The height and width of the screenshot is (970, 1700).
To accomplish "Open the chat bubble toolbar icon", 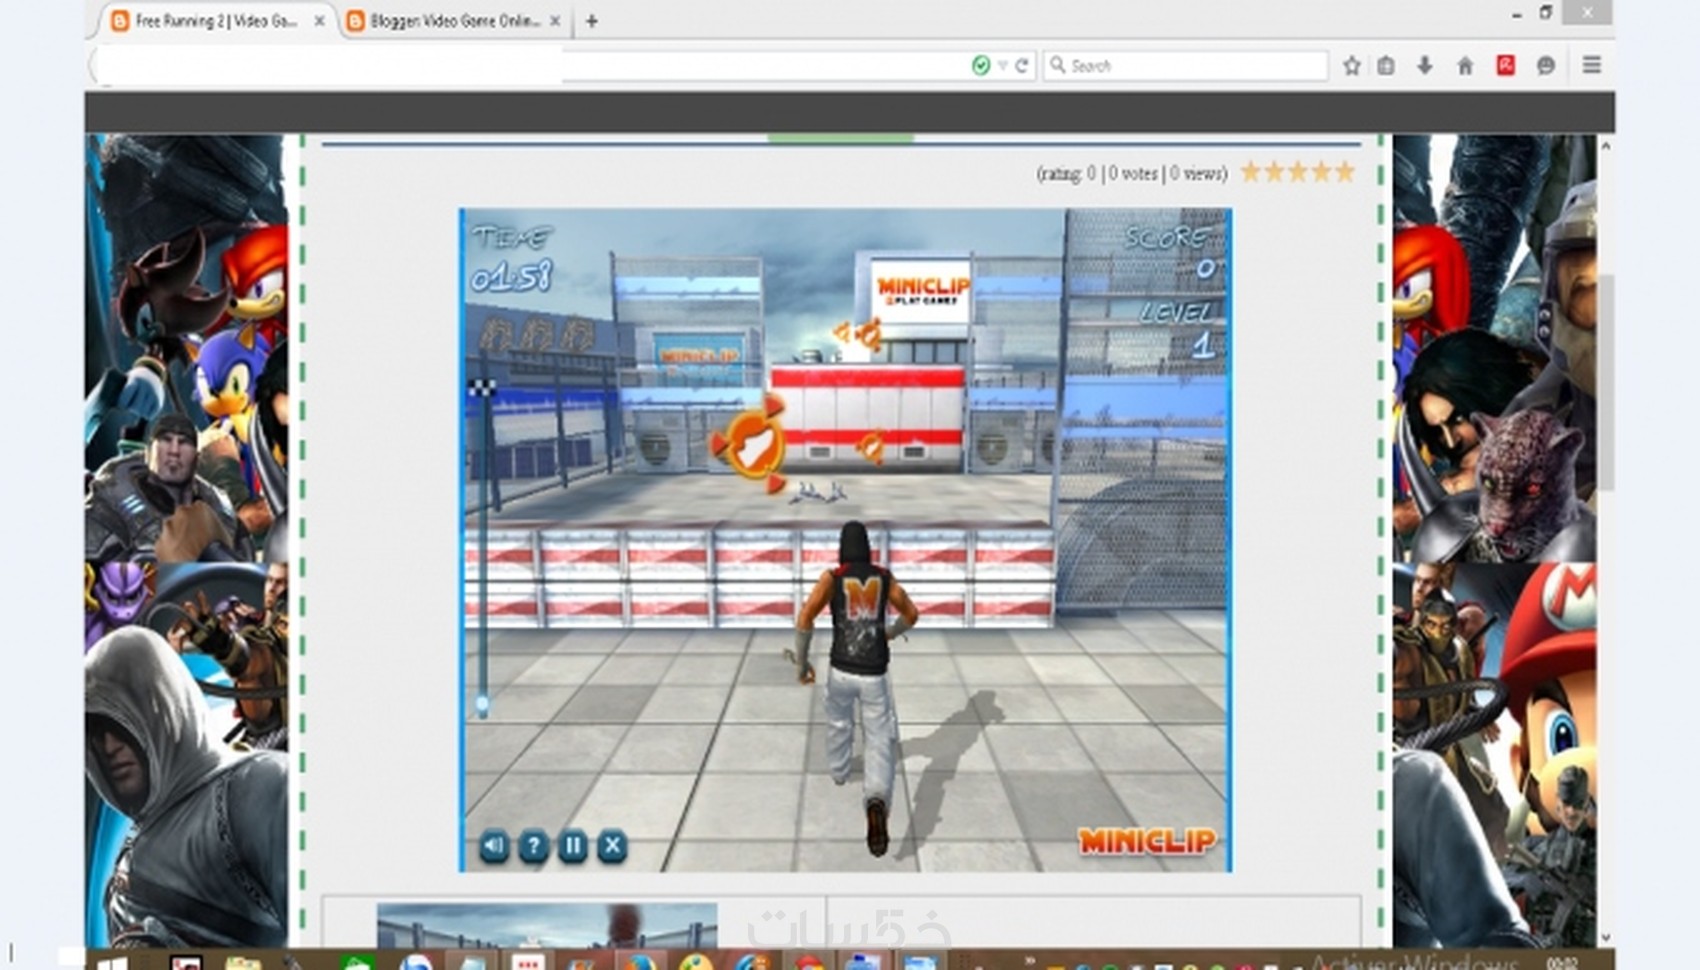I will pos(1546,66).
